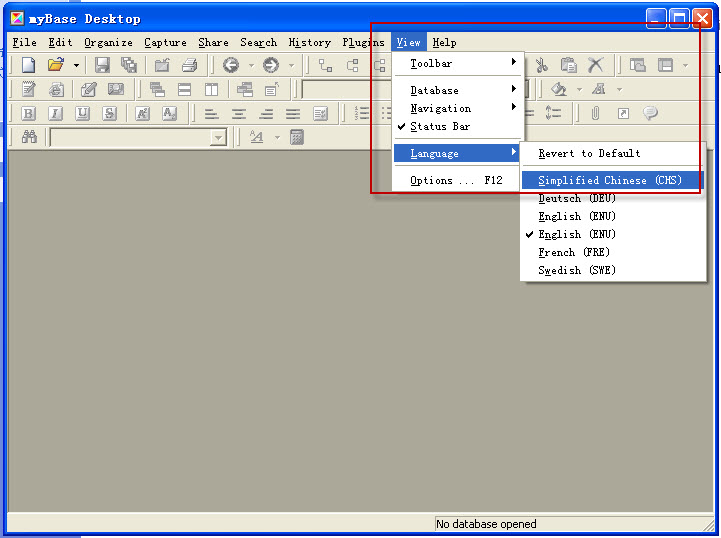
Task: Click the add child tree node icon
Action: coord(326,65)
